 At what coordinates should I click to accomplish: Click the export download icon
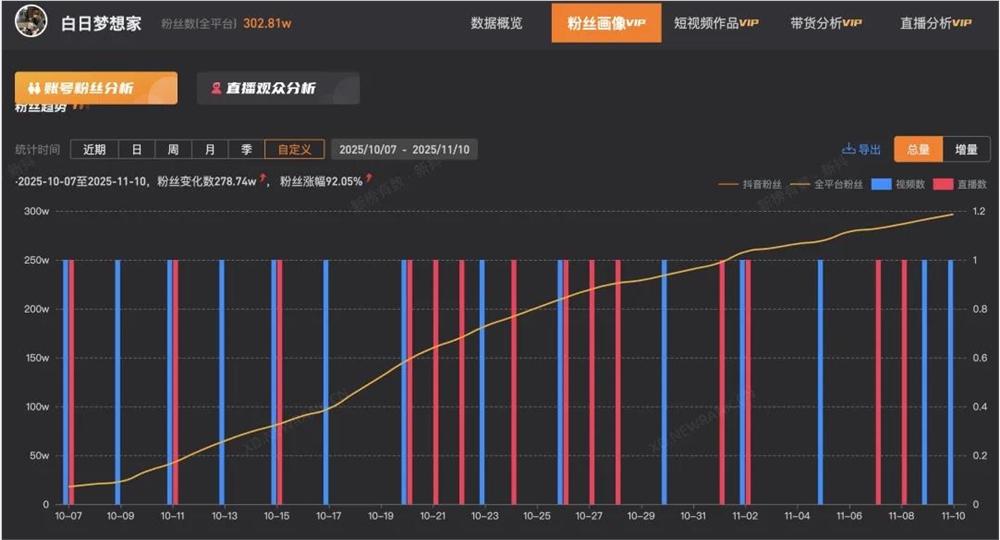(x=848, y=149)
